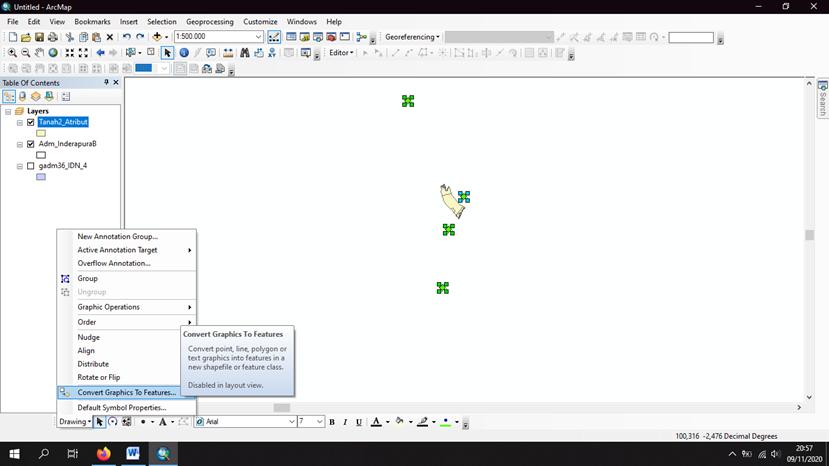
Task: Click the horizontal map scrollbar thumb
Action: 282,408
